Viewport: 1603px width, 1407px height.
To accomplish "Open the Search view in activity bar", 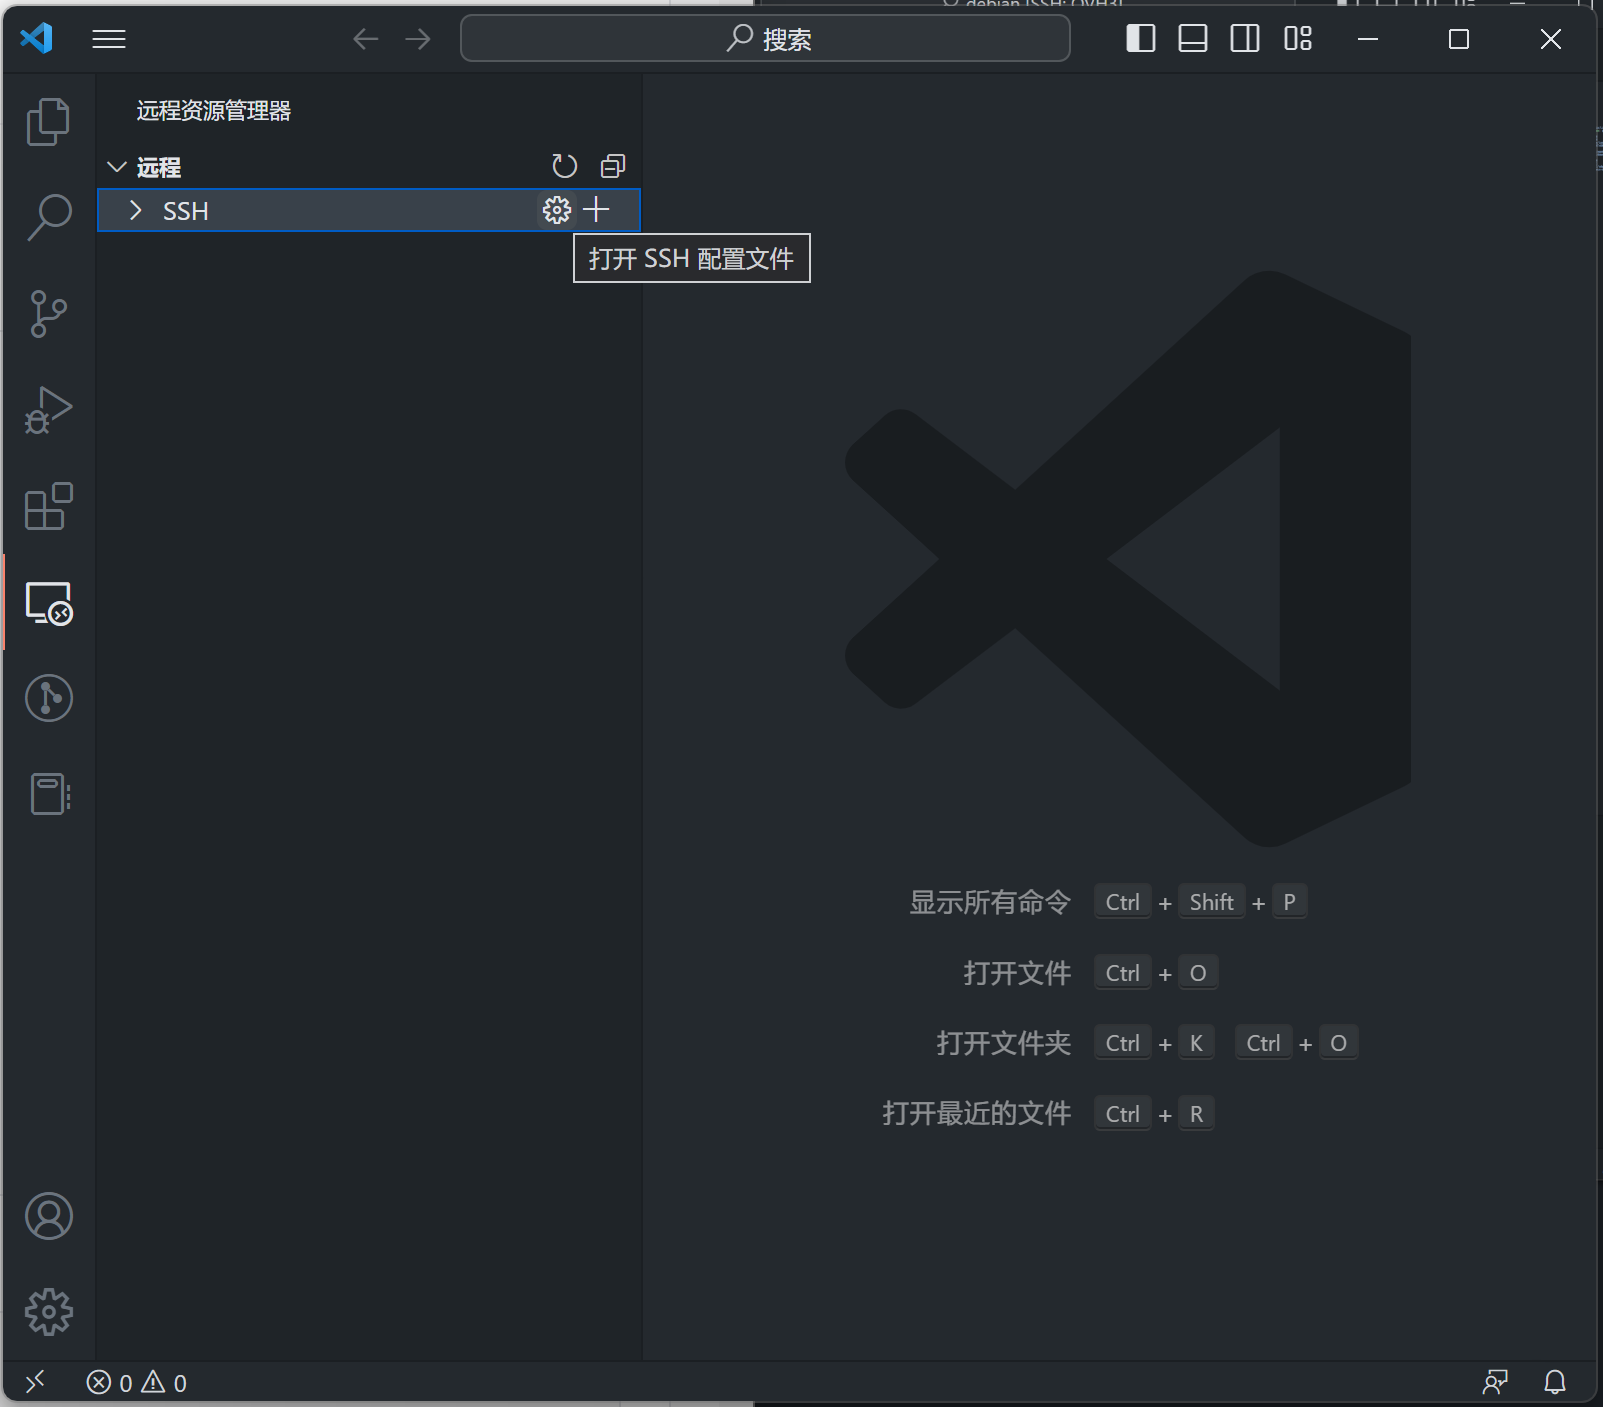I will [x=48, y=217].
